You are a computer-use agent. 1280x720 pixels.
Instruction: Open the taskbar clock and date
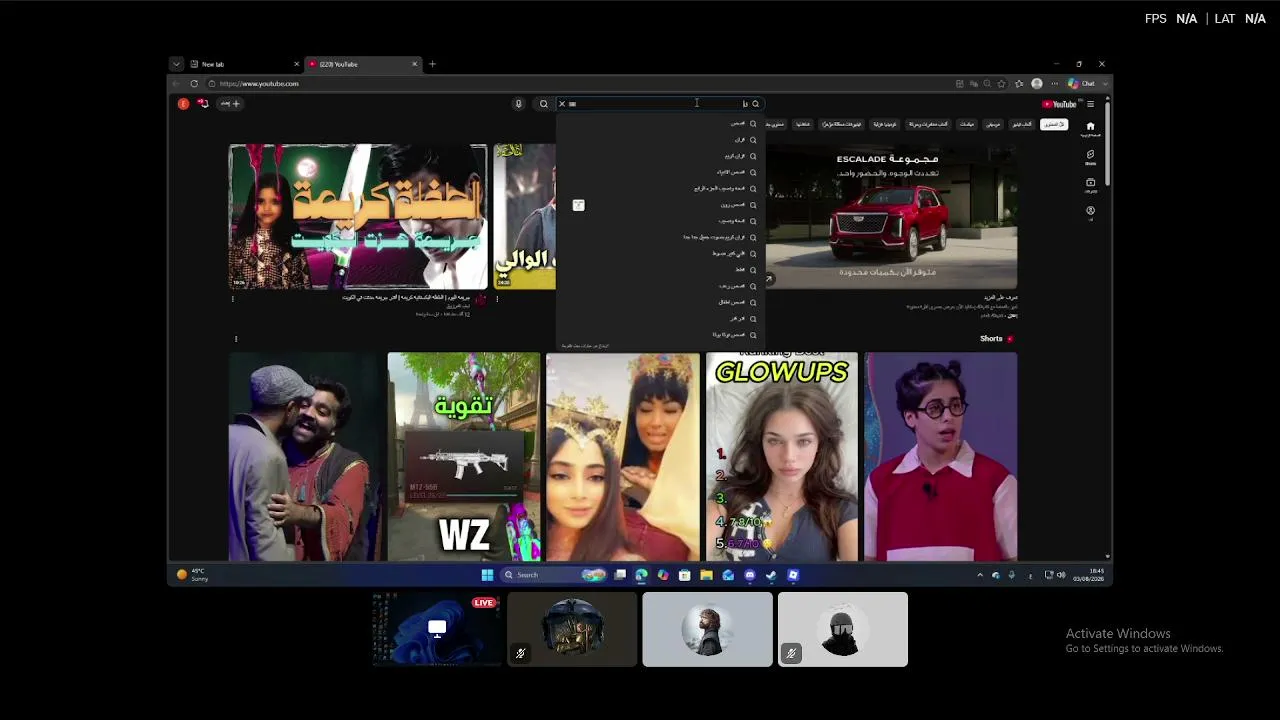1088,575
